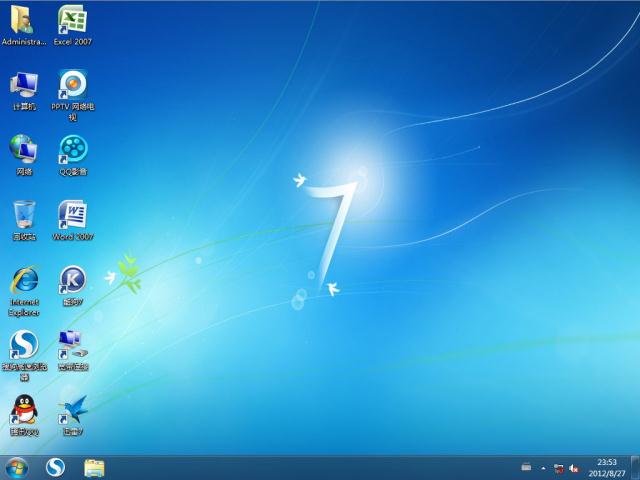Screen dimensions: 640x480
Task: Show hidden tray icons arrow
Action: pyautogui.click(x=543, y=468)
